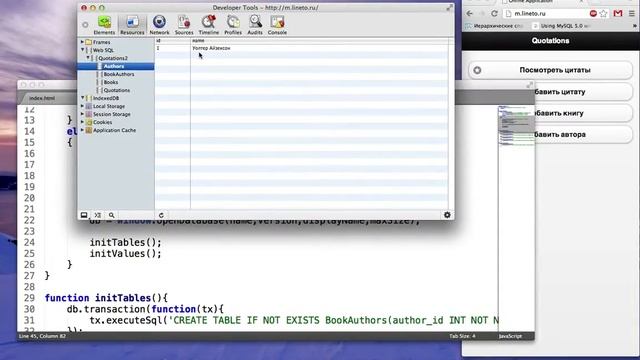Open the Chrome menu hamburger icon
This screenshot has height=360, width=640.
coord(631,13)
